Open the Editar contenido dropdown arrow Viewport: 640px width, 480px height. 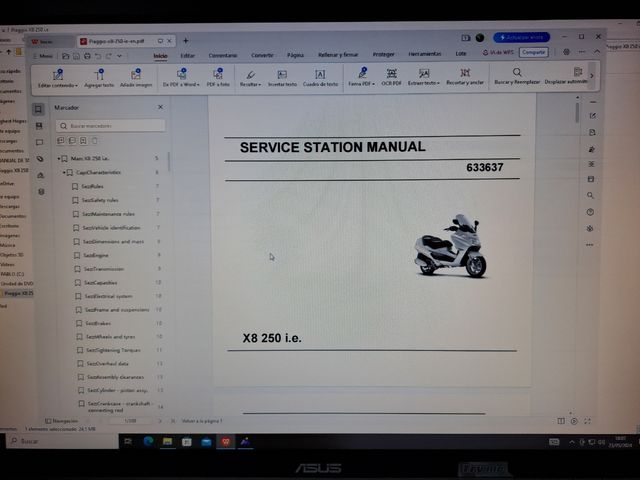coord(76,86)
